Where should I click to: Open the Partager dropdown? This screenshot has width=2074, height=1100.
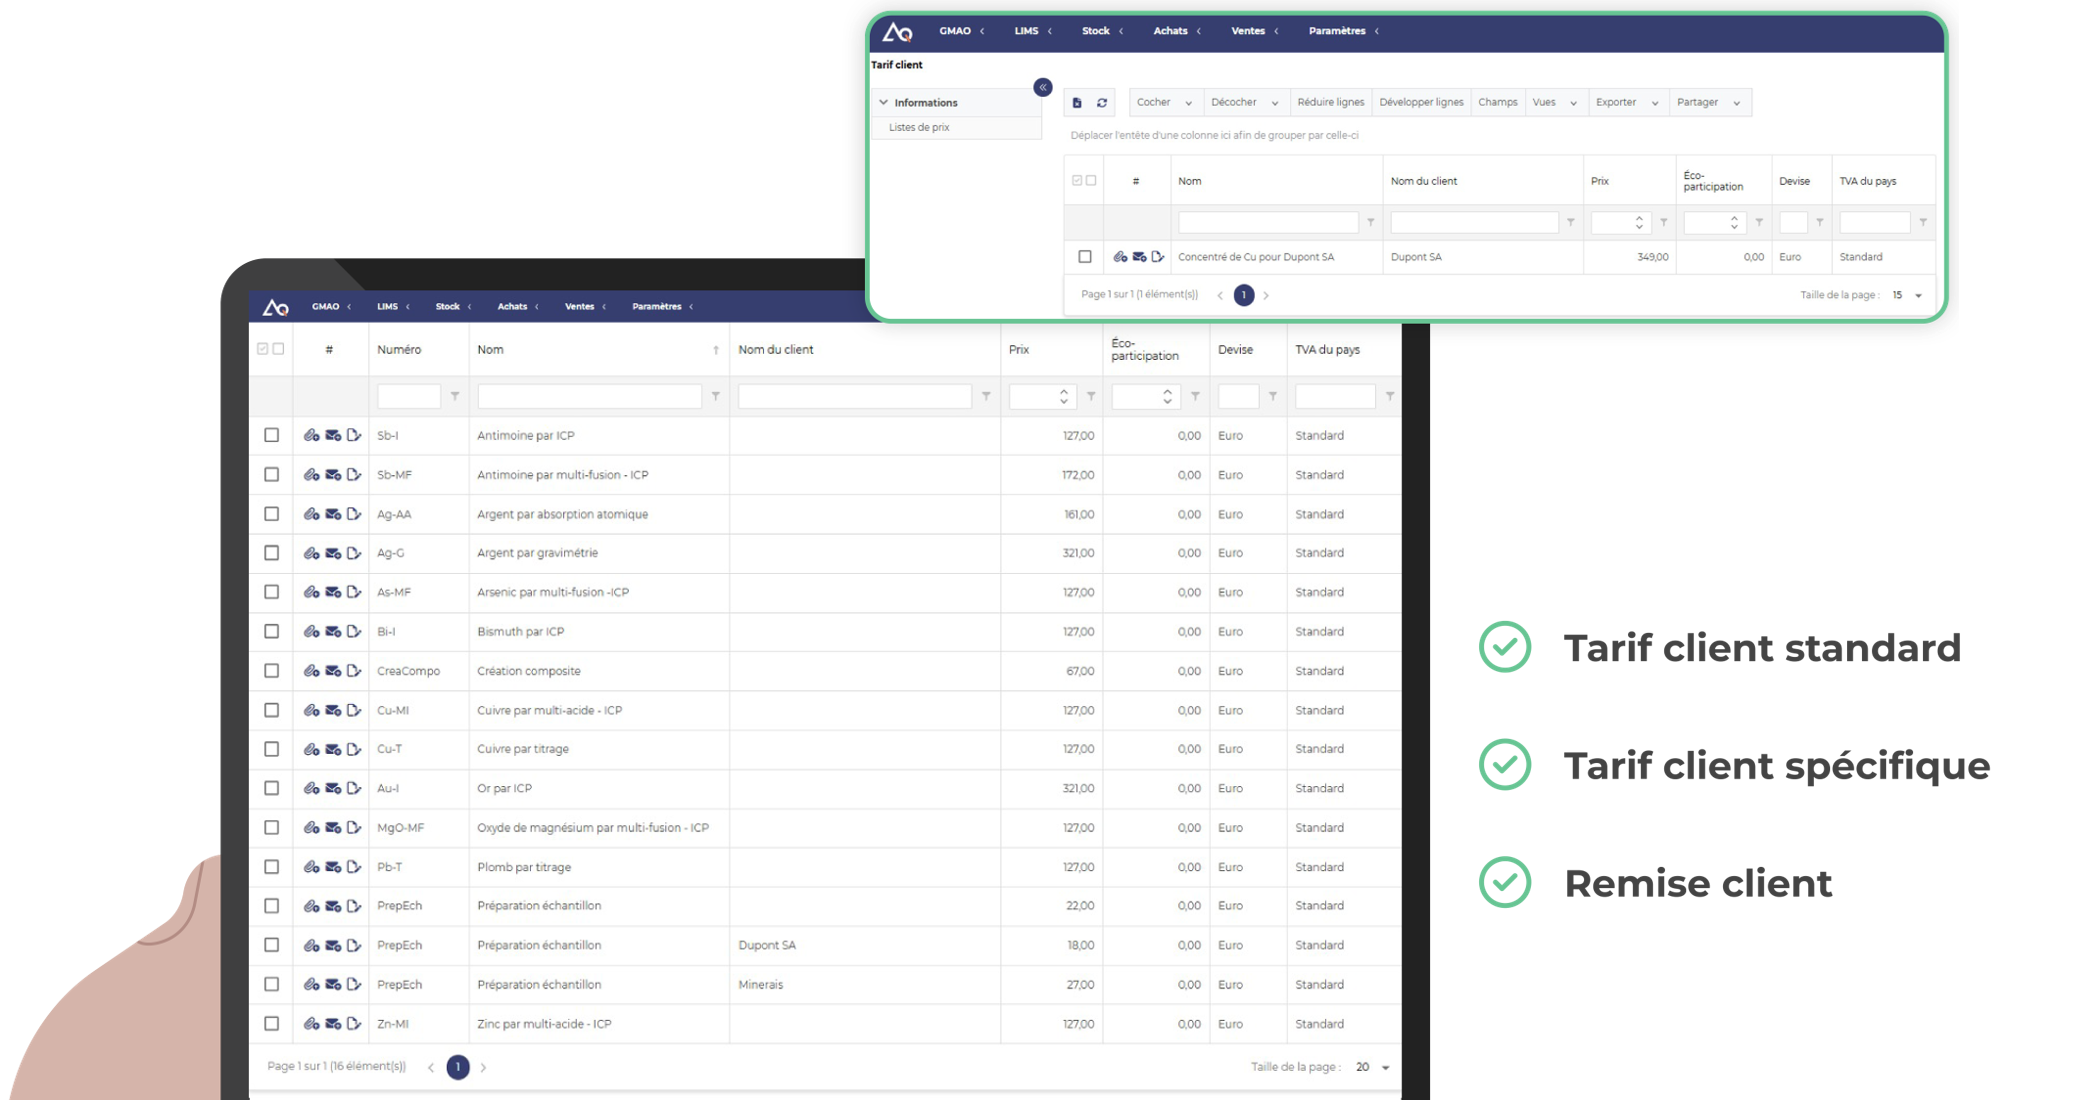pyautogui.click(x=1709, y=102)
